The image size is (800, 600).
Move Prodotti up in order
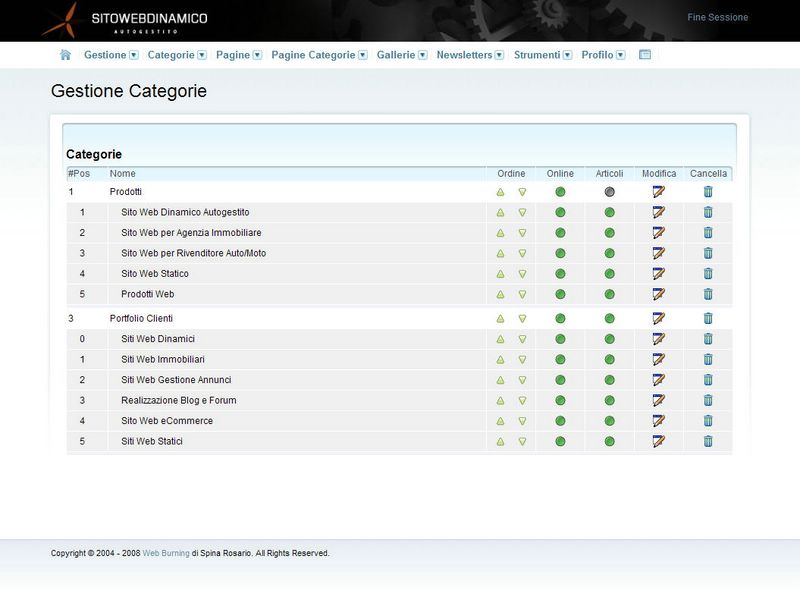point(501,192)
